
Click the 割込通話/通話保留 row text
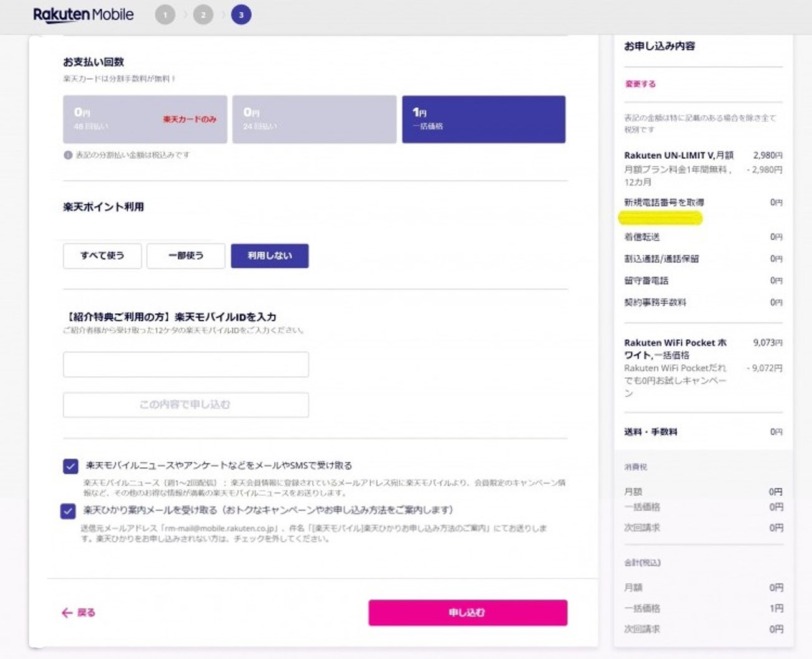pyautogui.click(x=661, y=259)
